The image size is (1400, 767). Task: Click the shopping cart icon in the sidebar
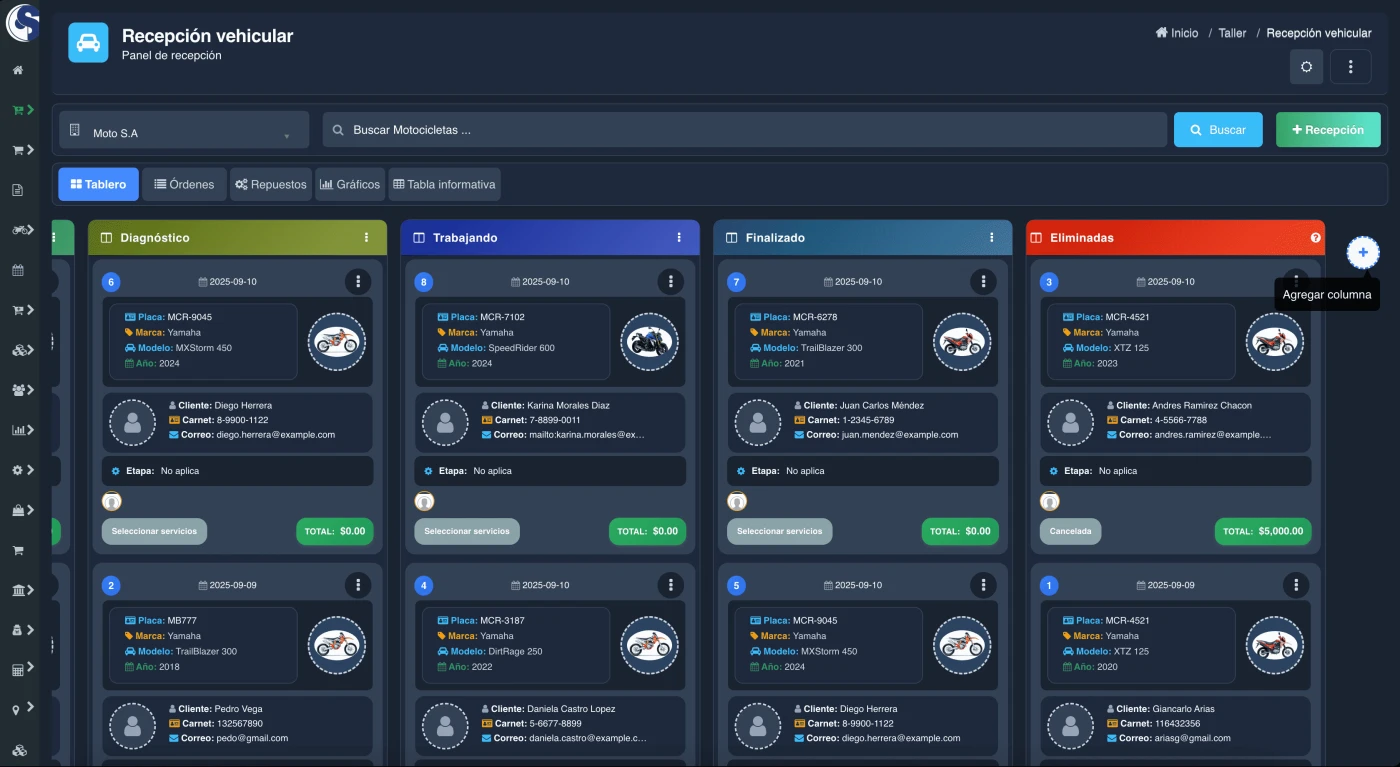pos(18,549)
